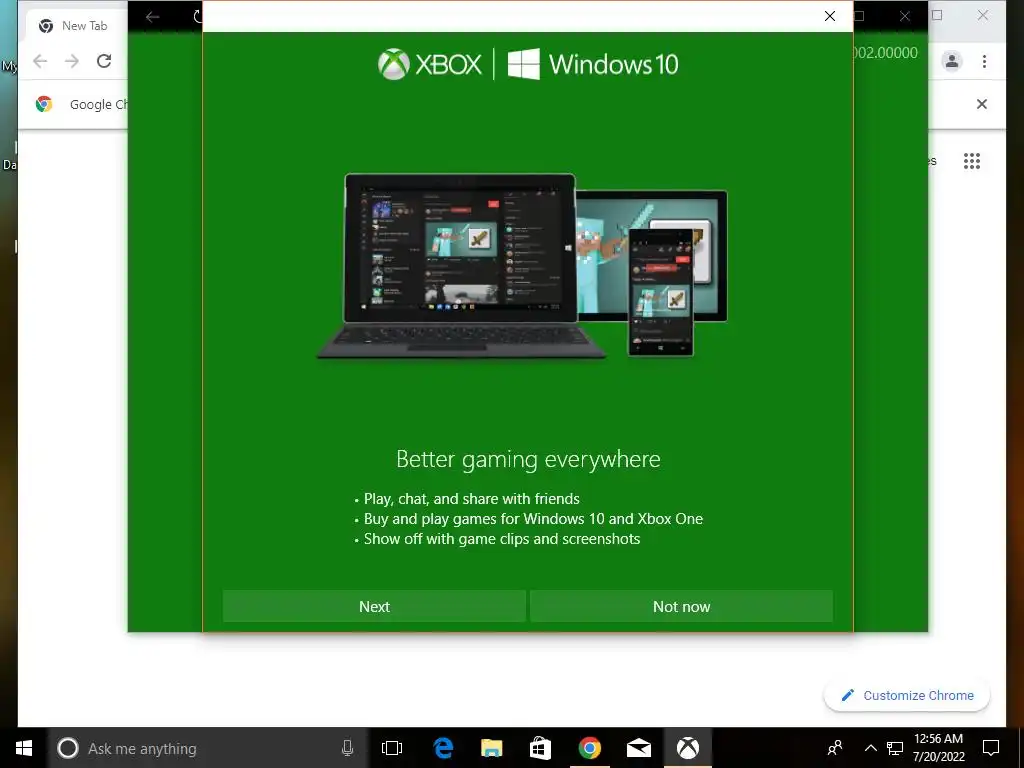The height and width of the screenshot is (768, 1024).
Task: Click the Xbox logo in the dialog header
Action: tap(430, 64)
